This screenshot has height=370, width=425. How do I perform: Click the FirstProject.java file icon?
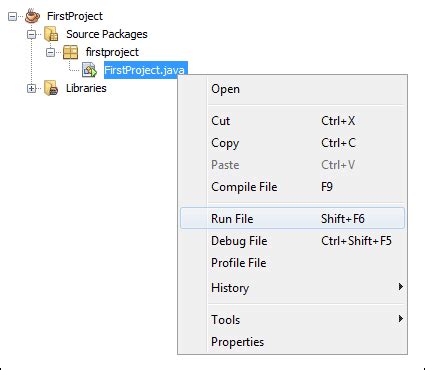(x=89, y=70)
